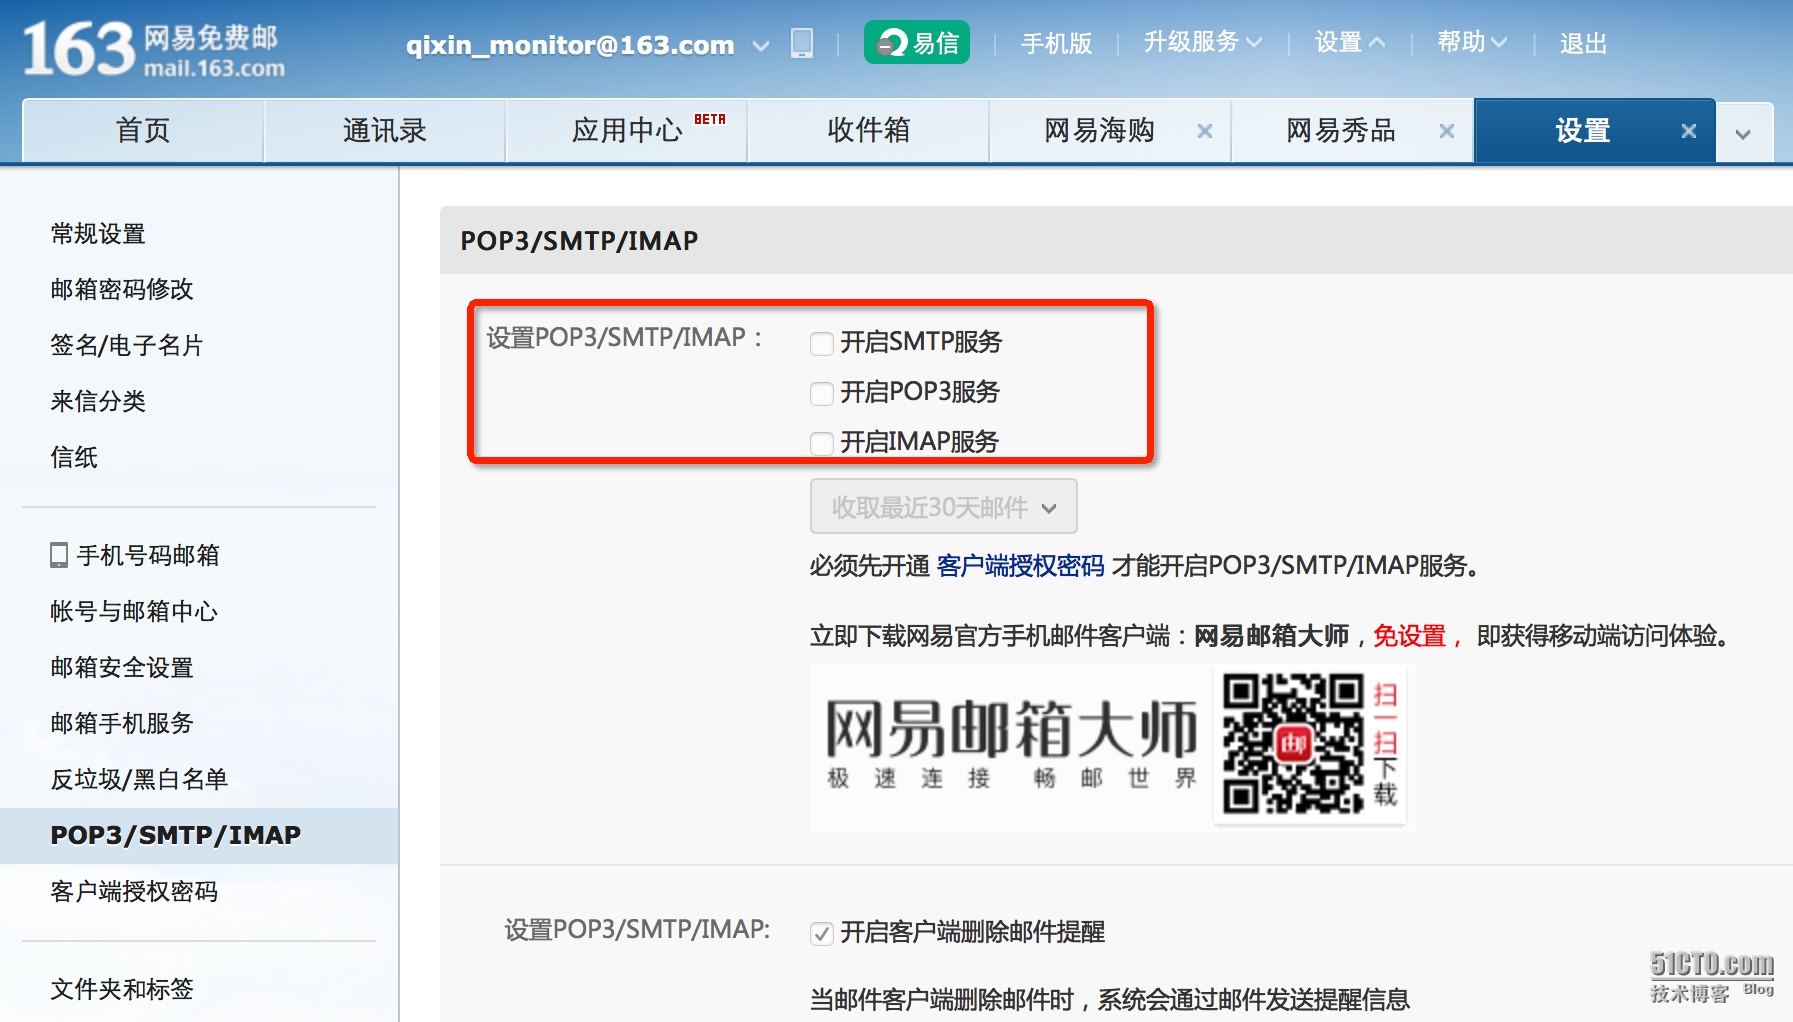Collapse the 设置 header menu
Image resolution: width=1793 pixels, height=1022 pixels.
(1350, 43)
